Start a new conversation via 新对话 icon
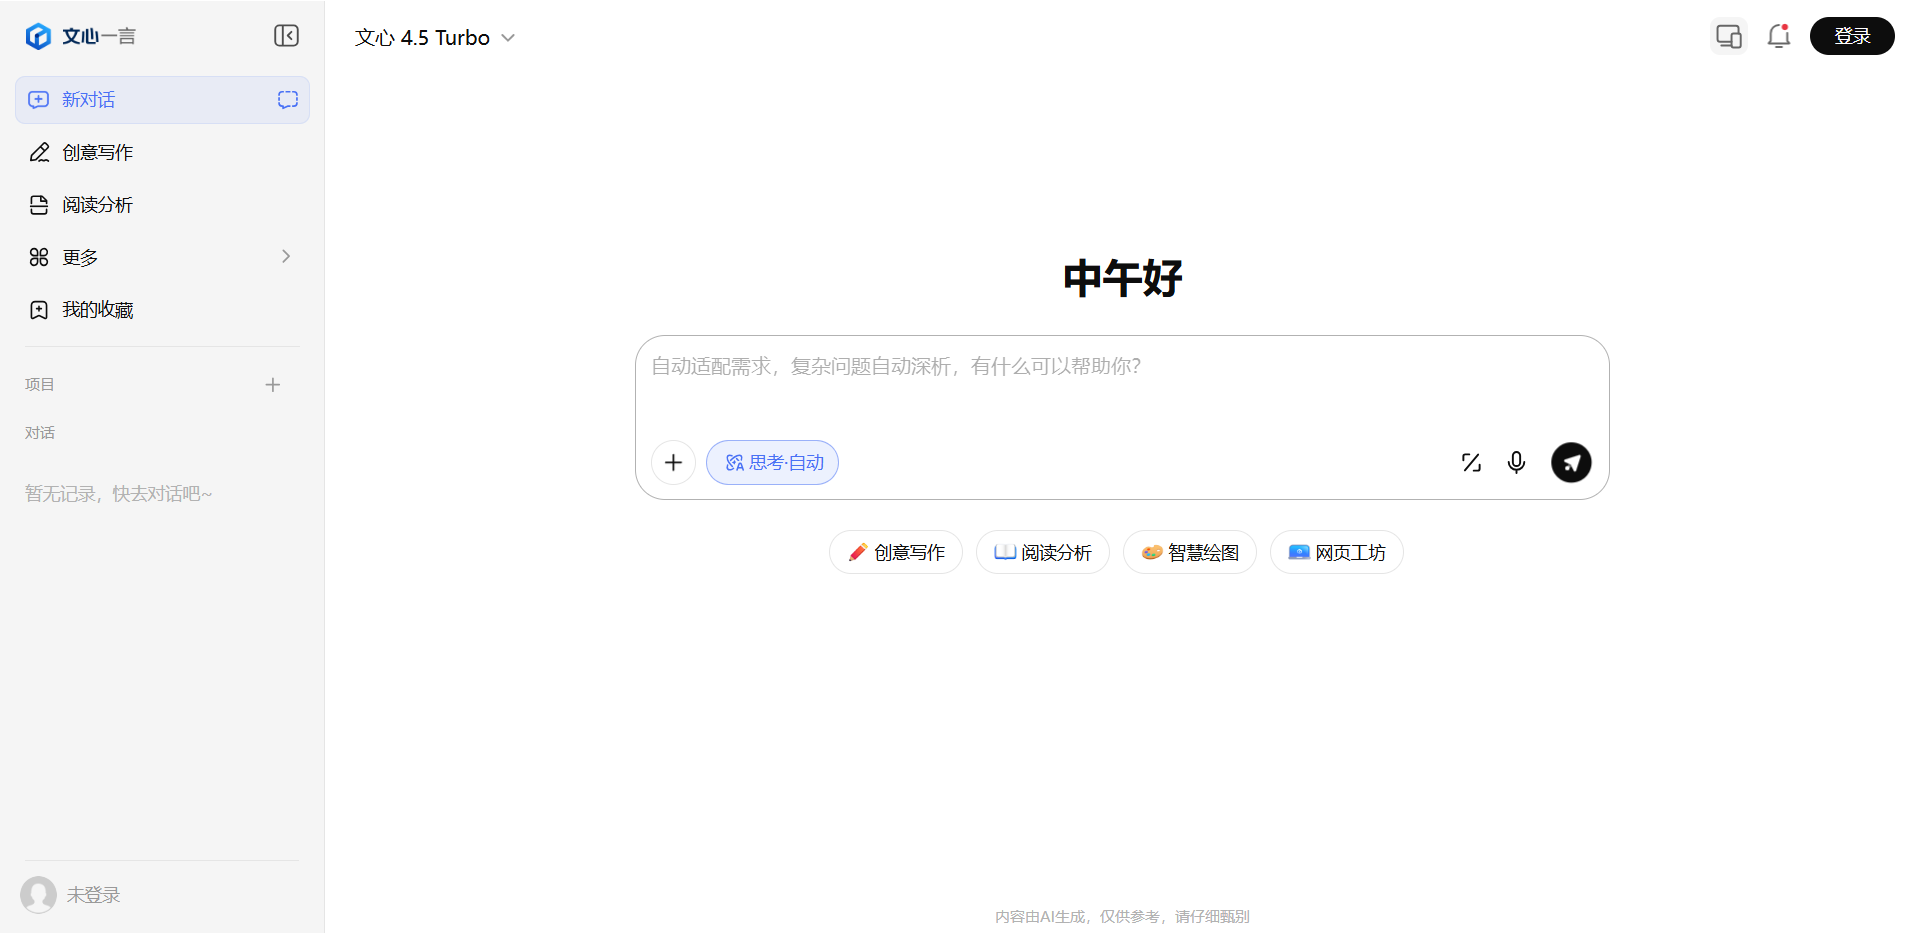 [x=88, y=99]
